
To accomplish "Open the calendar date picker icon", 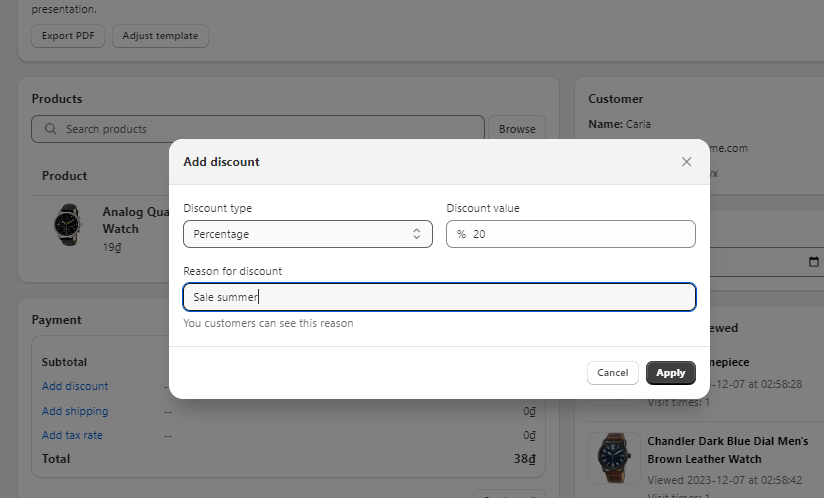I will pyautogui.click(x=812, y=262).
